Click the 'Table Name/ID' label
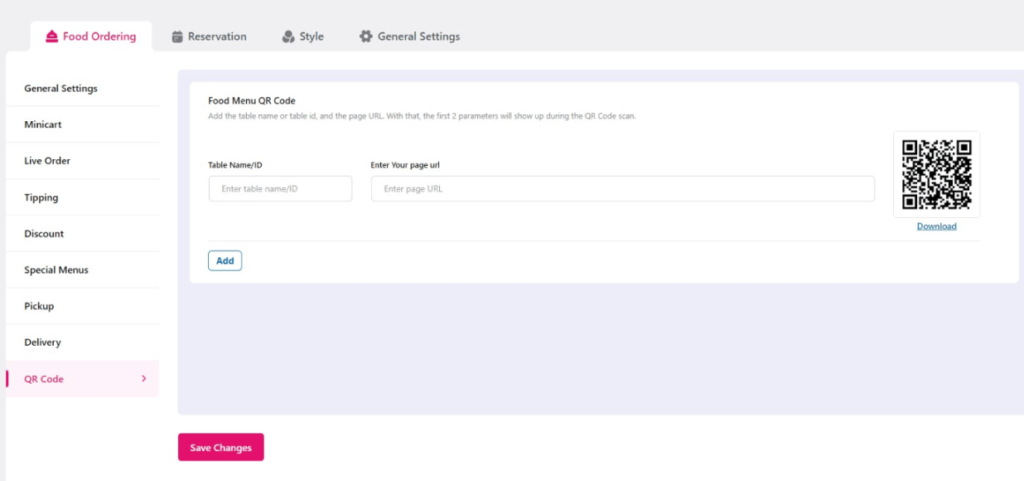 click(x=235, y=165)
